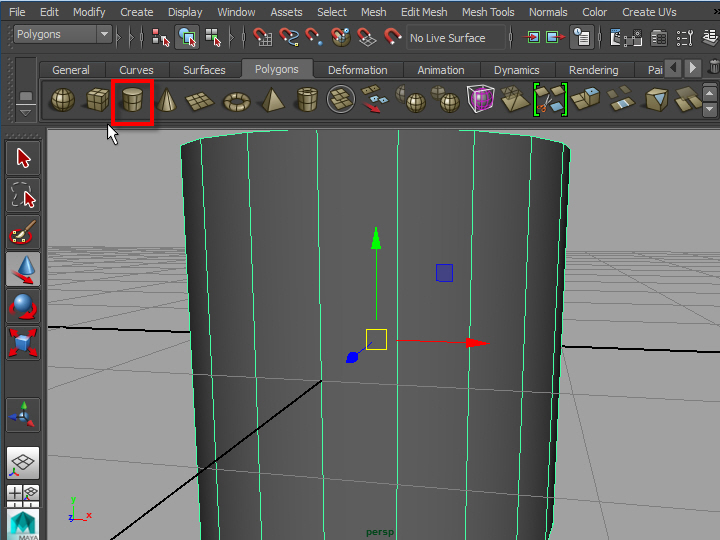Click the polygon sphere shelf icon
Viewport: 720px width, 540px height.
click(63, 101)
